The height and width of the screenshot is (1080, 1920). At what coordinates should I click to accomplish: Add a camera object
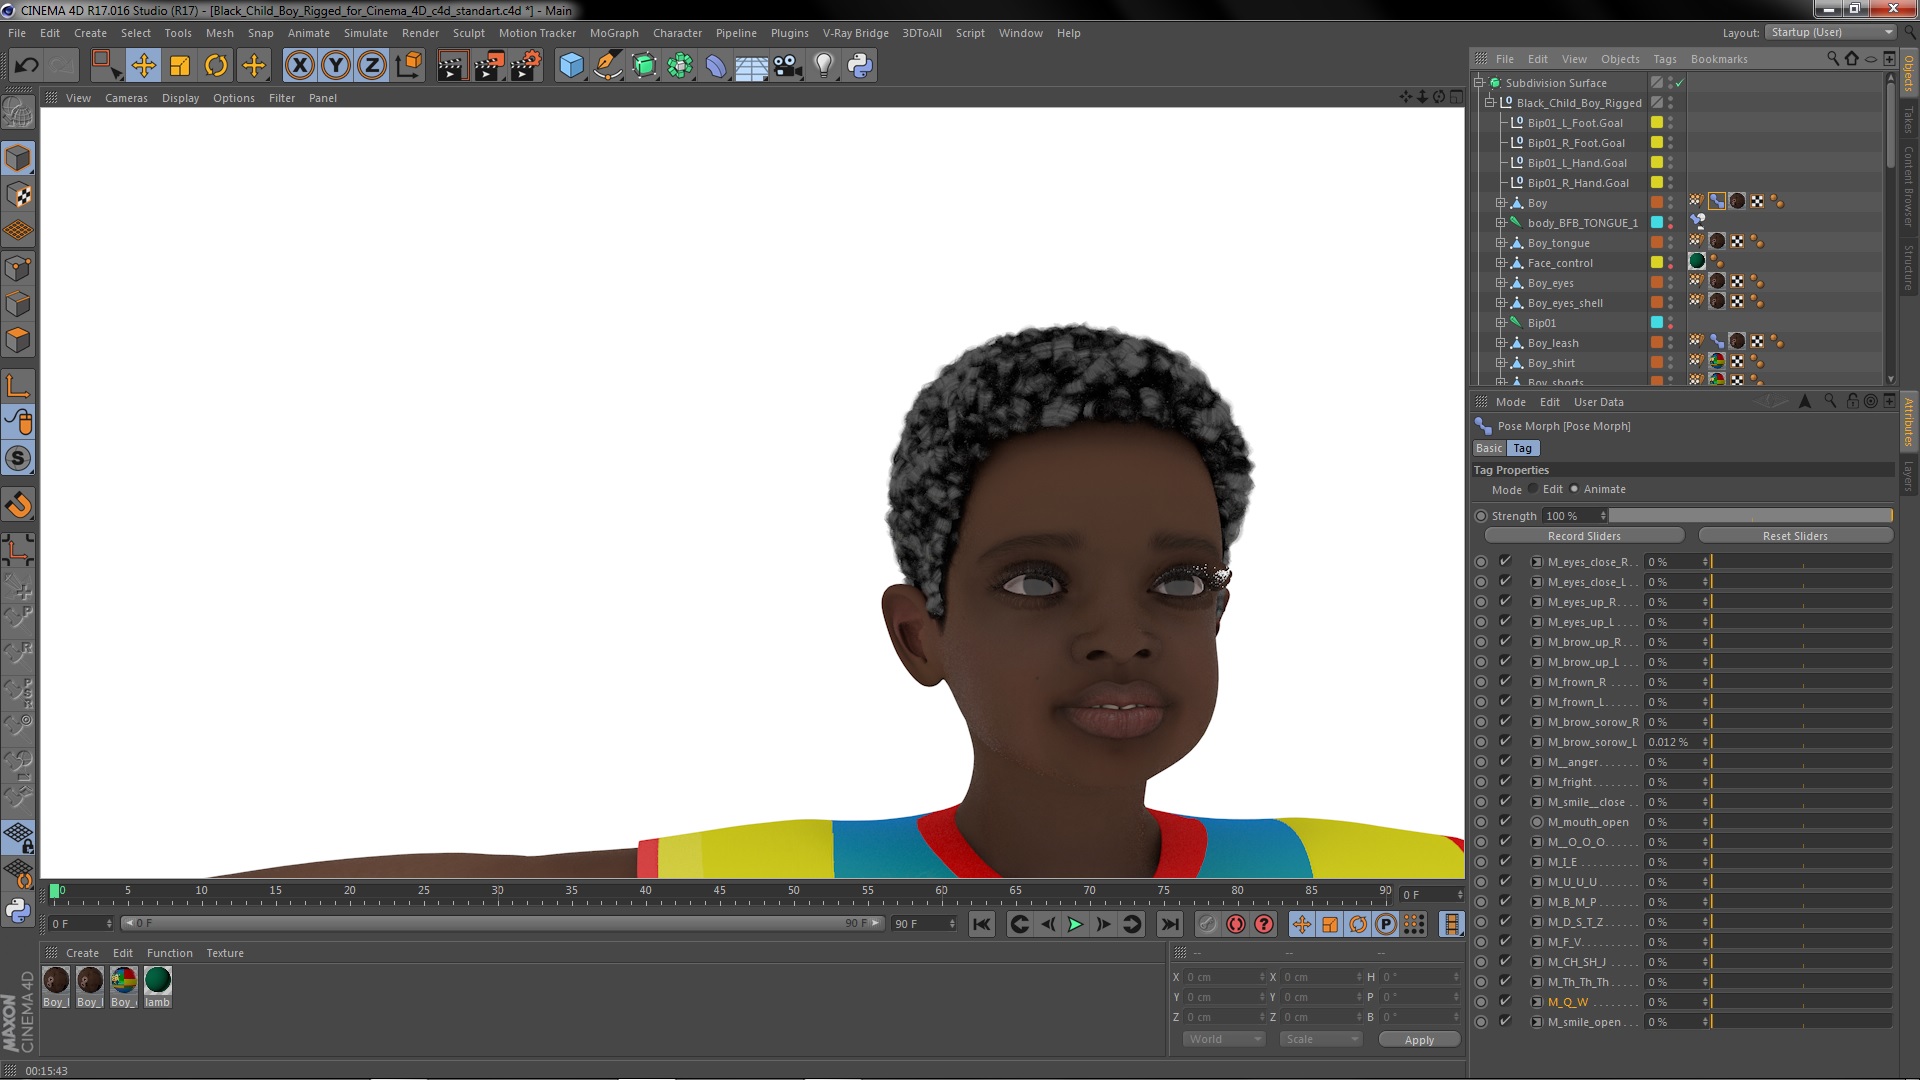click(788, 66)
